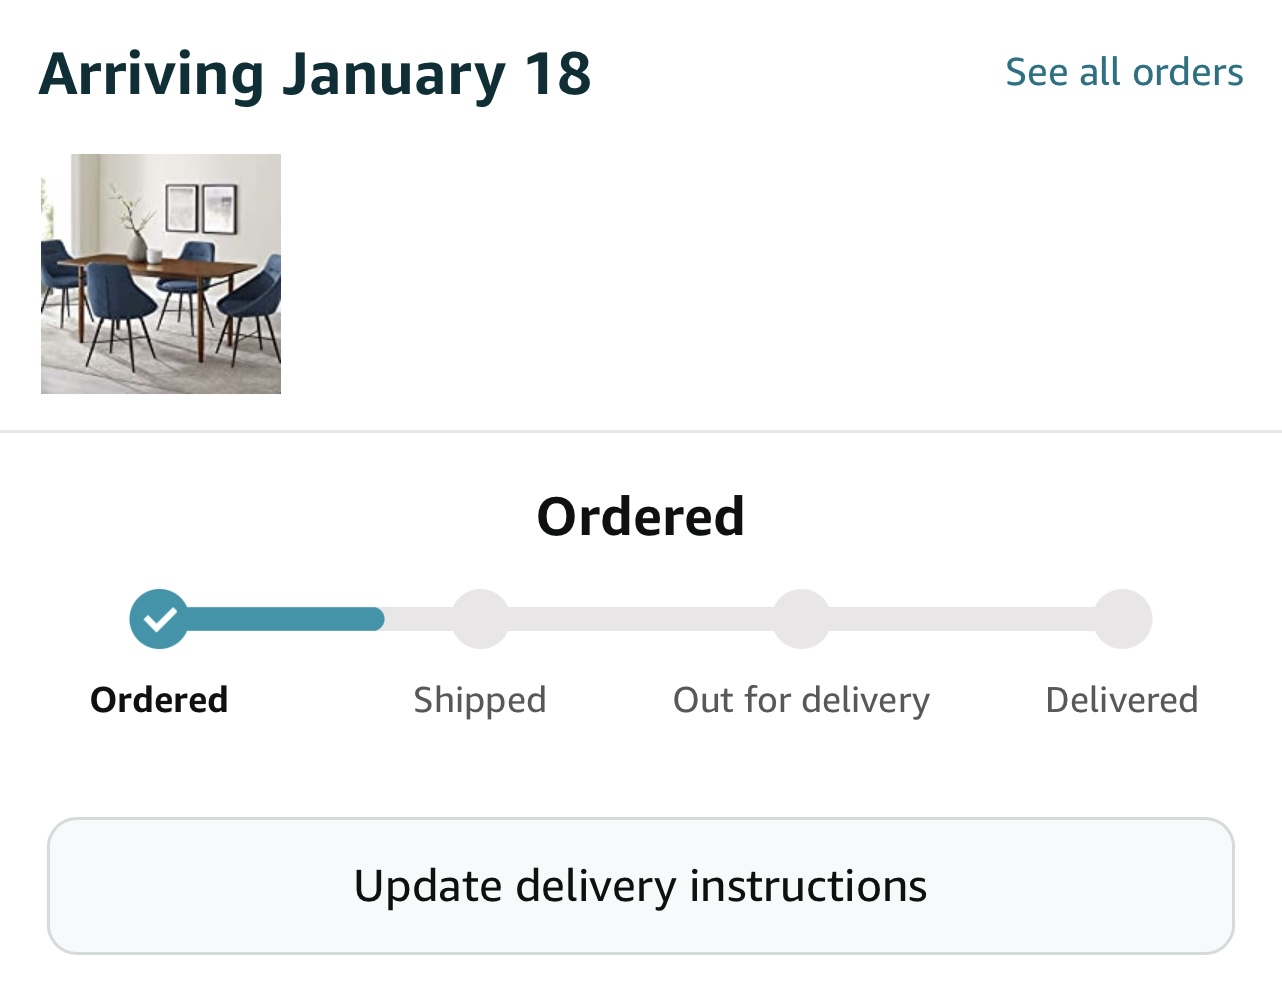Screen dimensions: 1282x997
Task: Select the Shipped label under tracker
Action: coord(480,700)
